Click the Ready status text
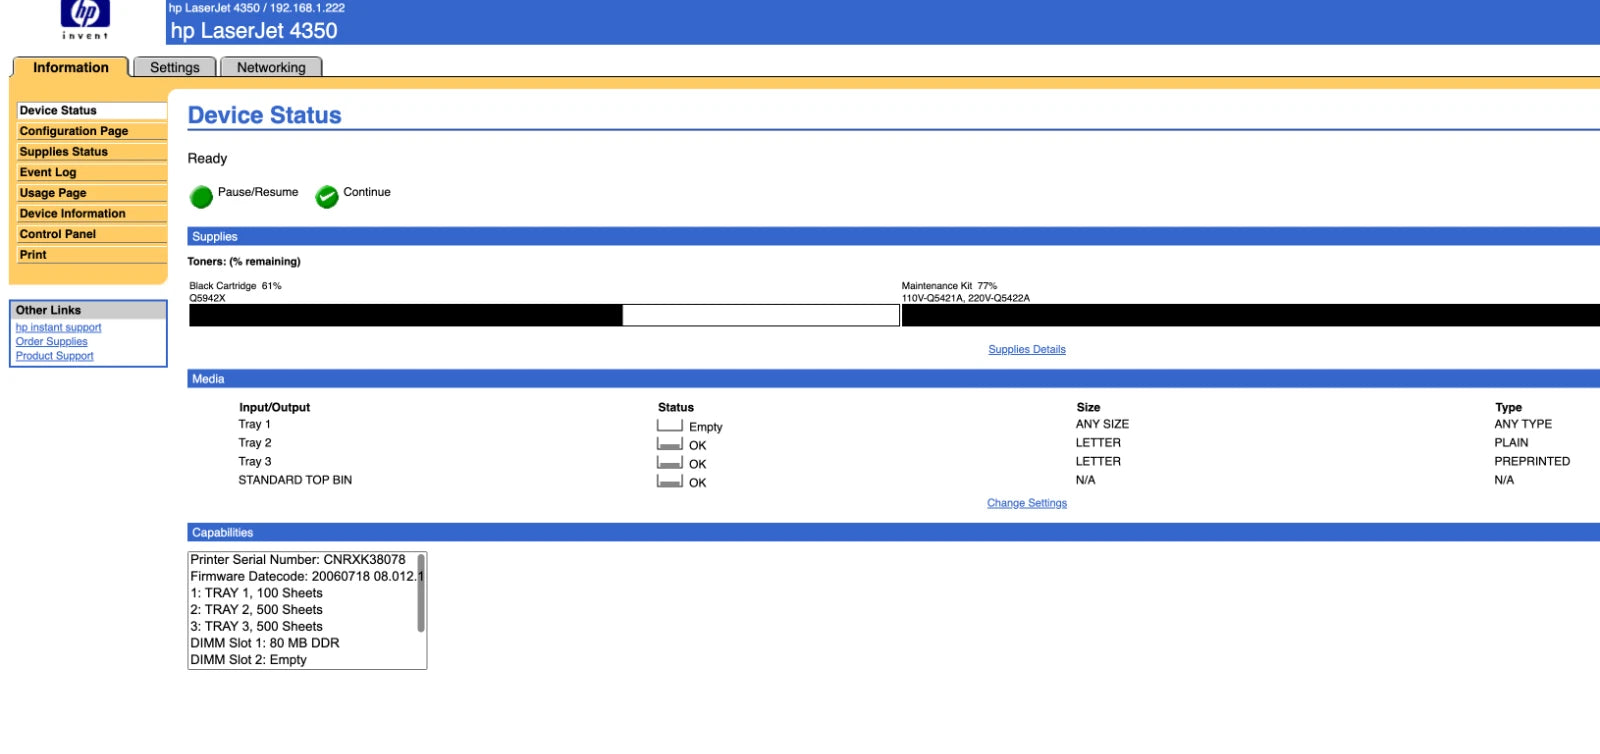The image size is (1600, 754). [x=207, y=158]
